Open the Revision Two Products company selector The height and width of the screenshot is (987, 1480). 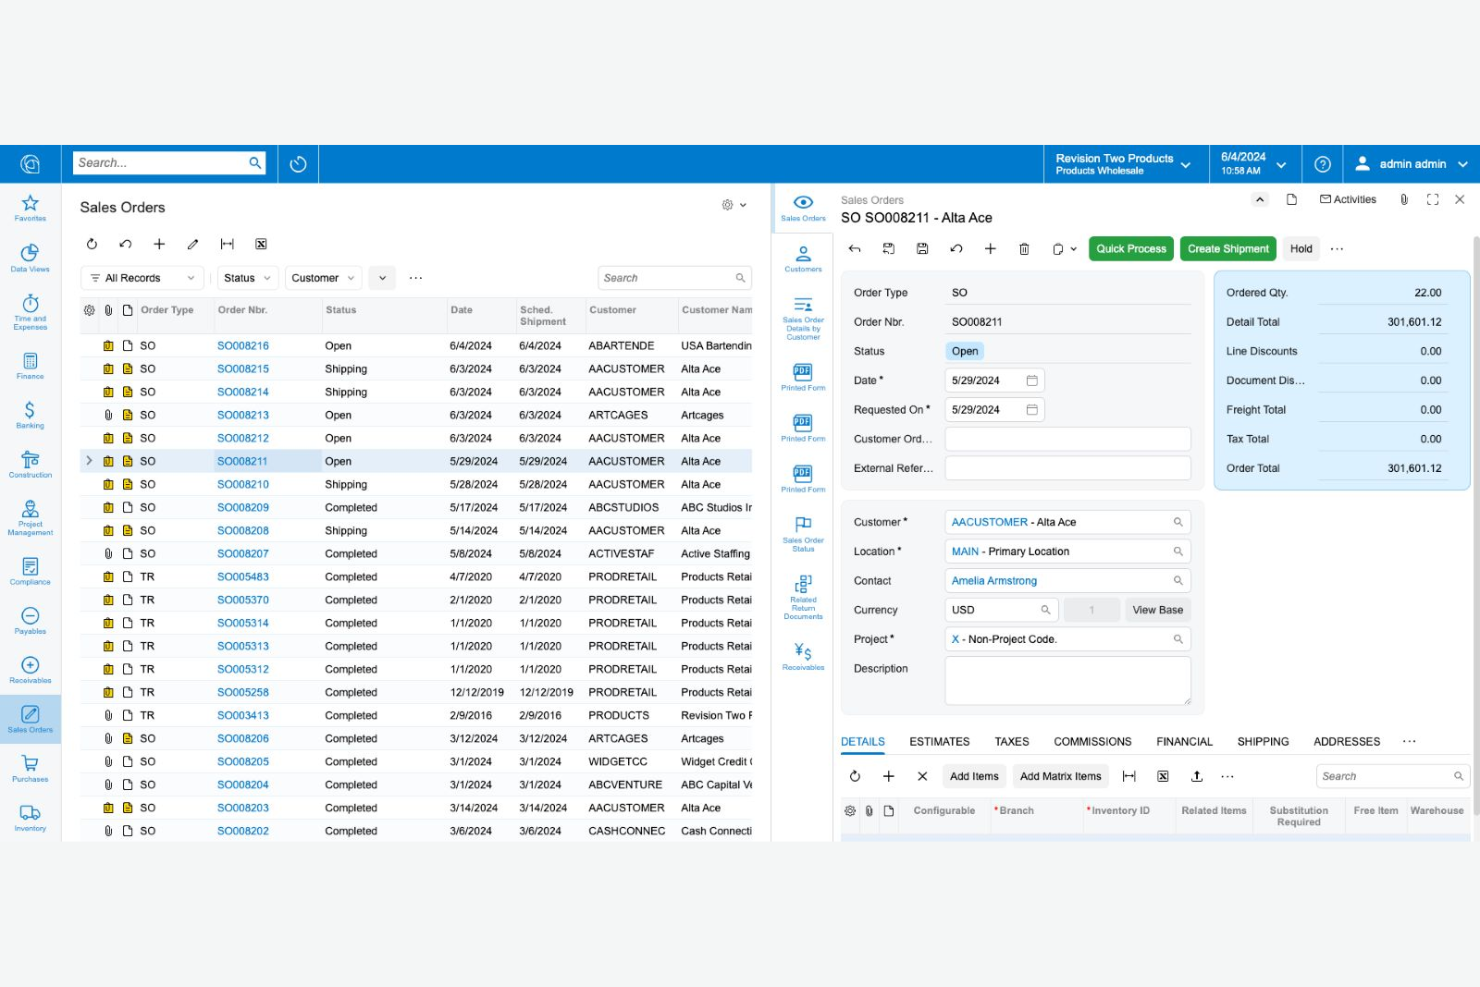click(1123, 164)
